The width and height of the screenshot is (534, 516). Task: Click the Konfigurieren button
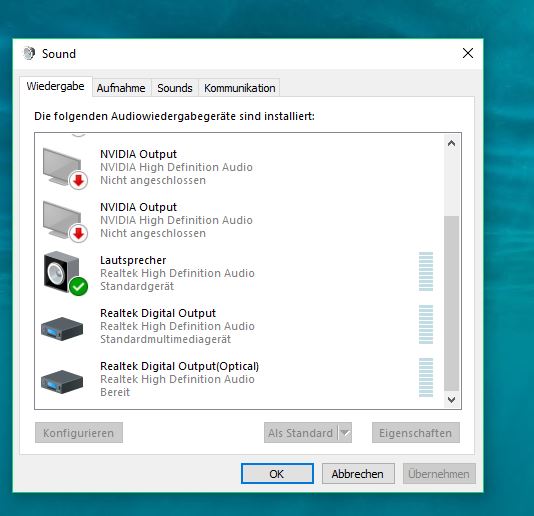(79, 433)
